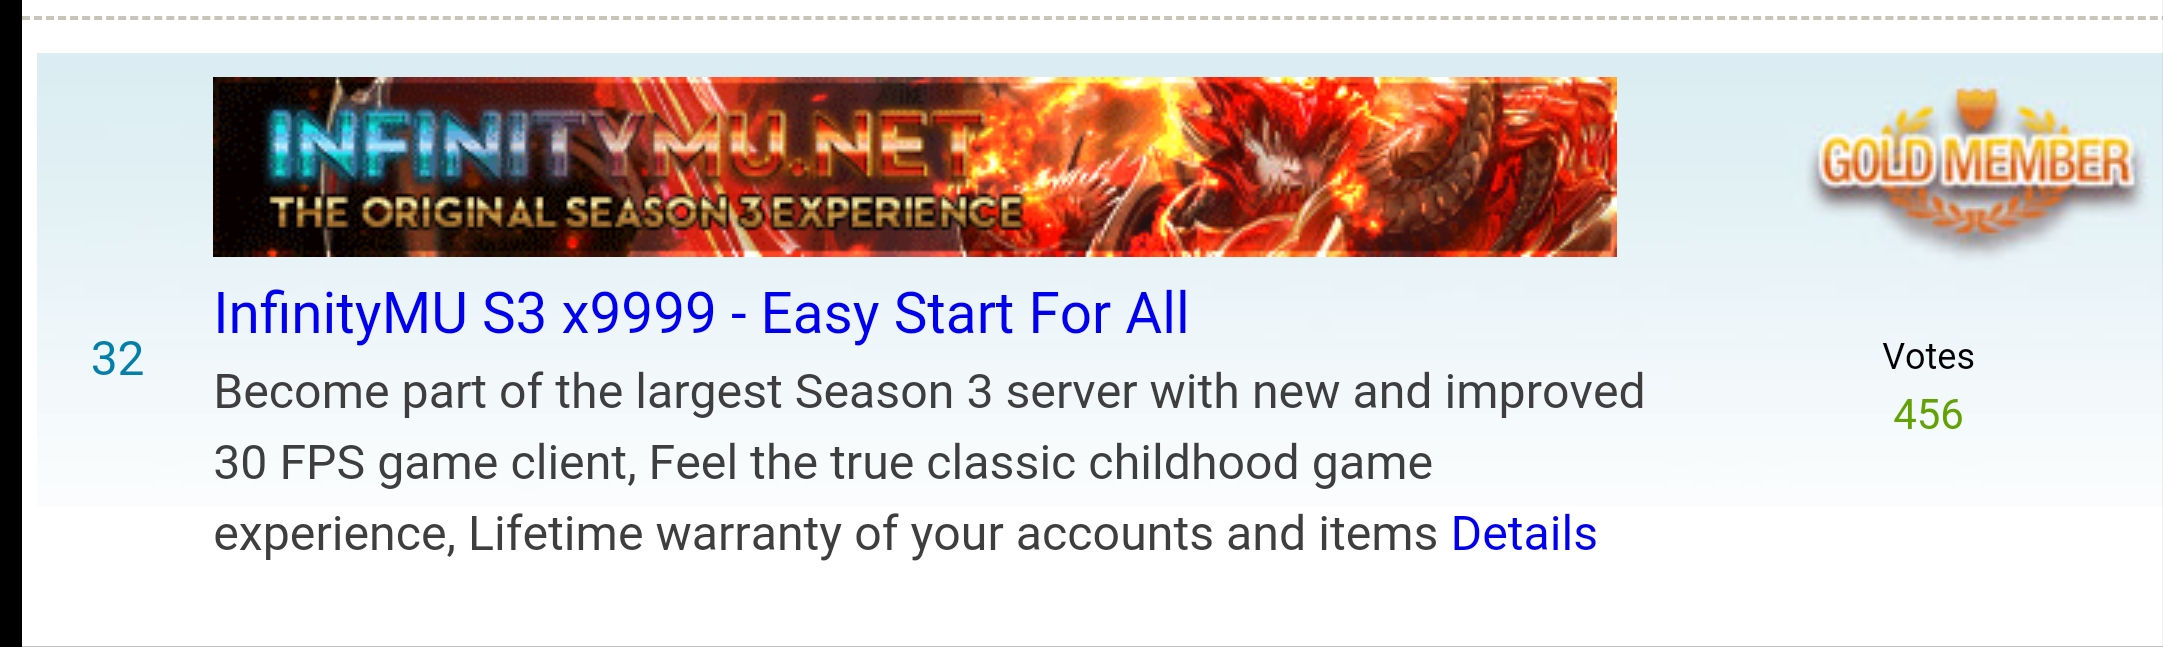Click the "Easy Start For All" title portion
2163x647 pixels.
click(975, 314)
